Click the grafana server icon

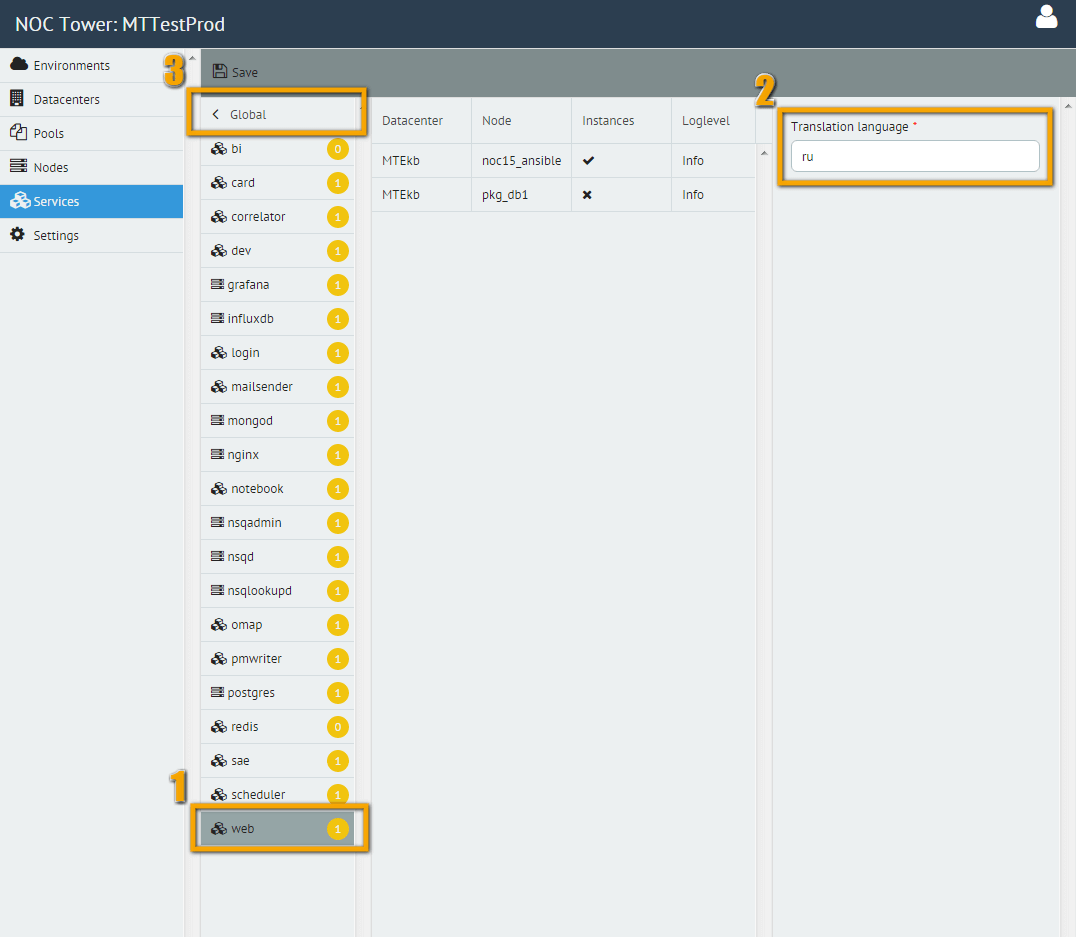coord(217,284)
